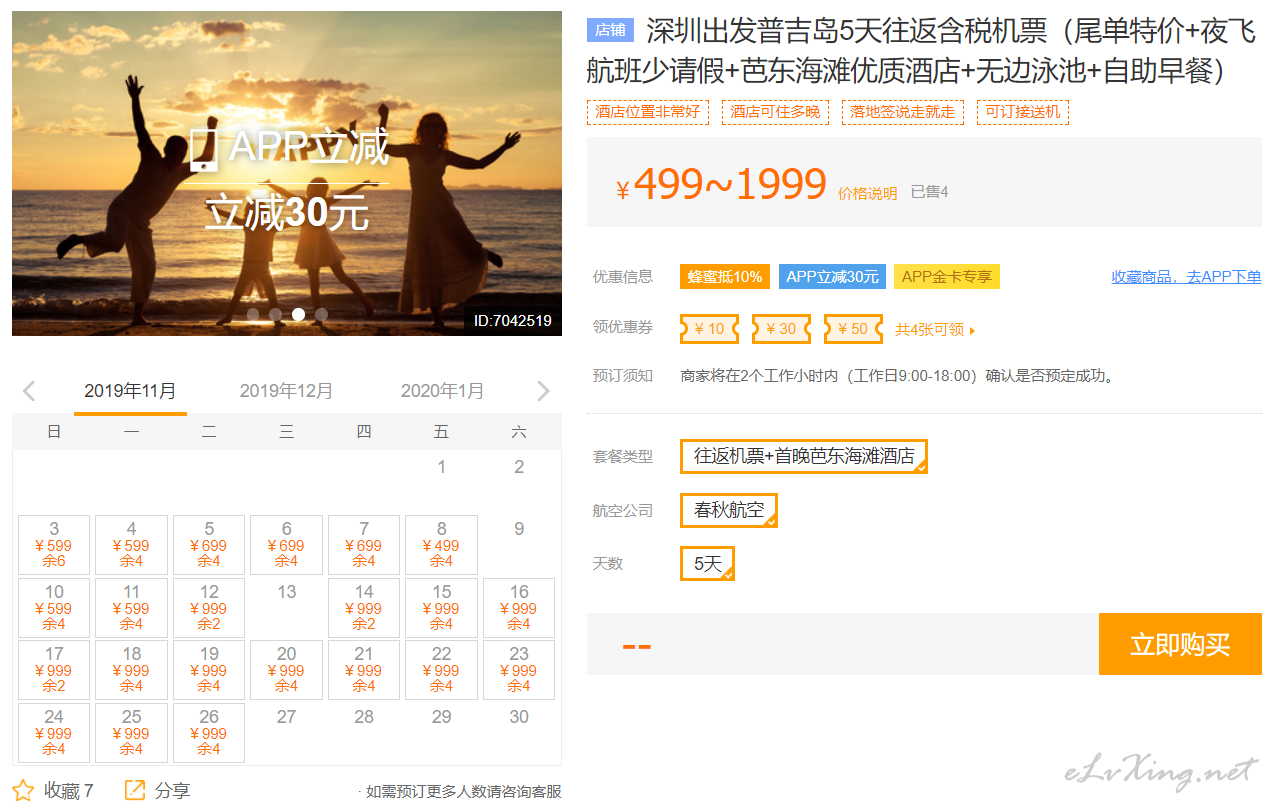This screenshot has width=1269, height=805.
Task: Click 收藏 7 favorites label
Action: click(69, 791)
